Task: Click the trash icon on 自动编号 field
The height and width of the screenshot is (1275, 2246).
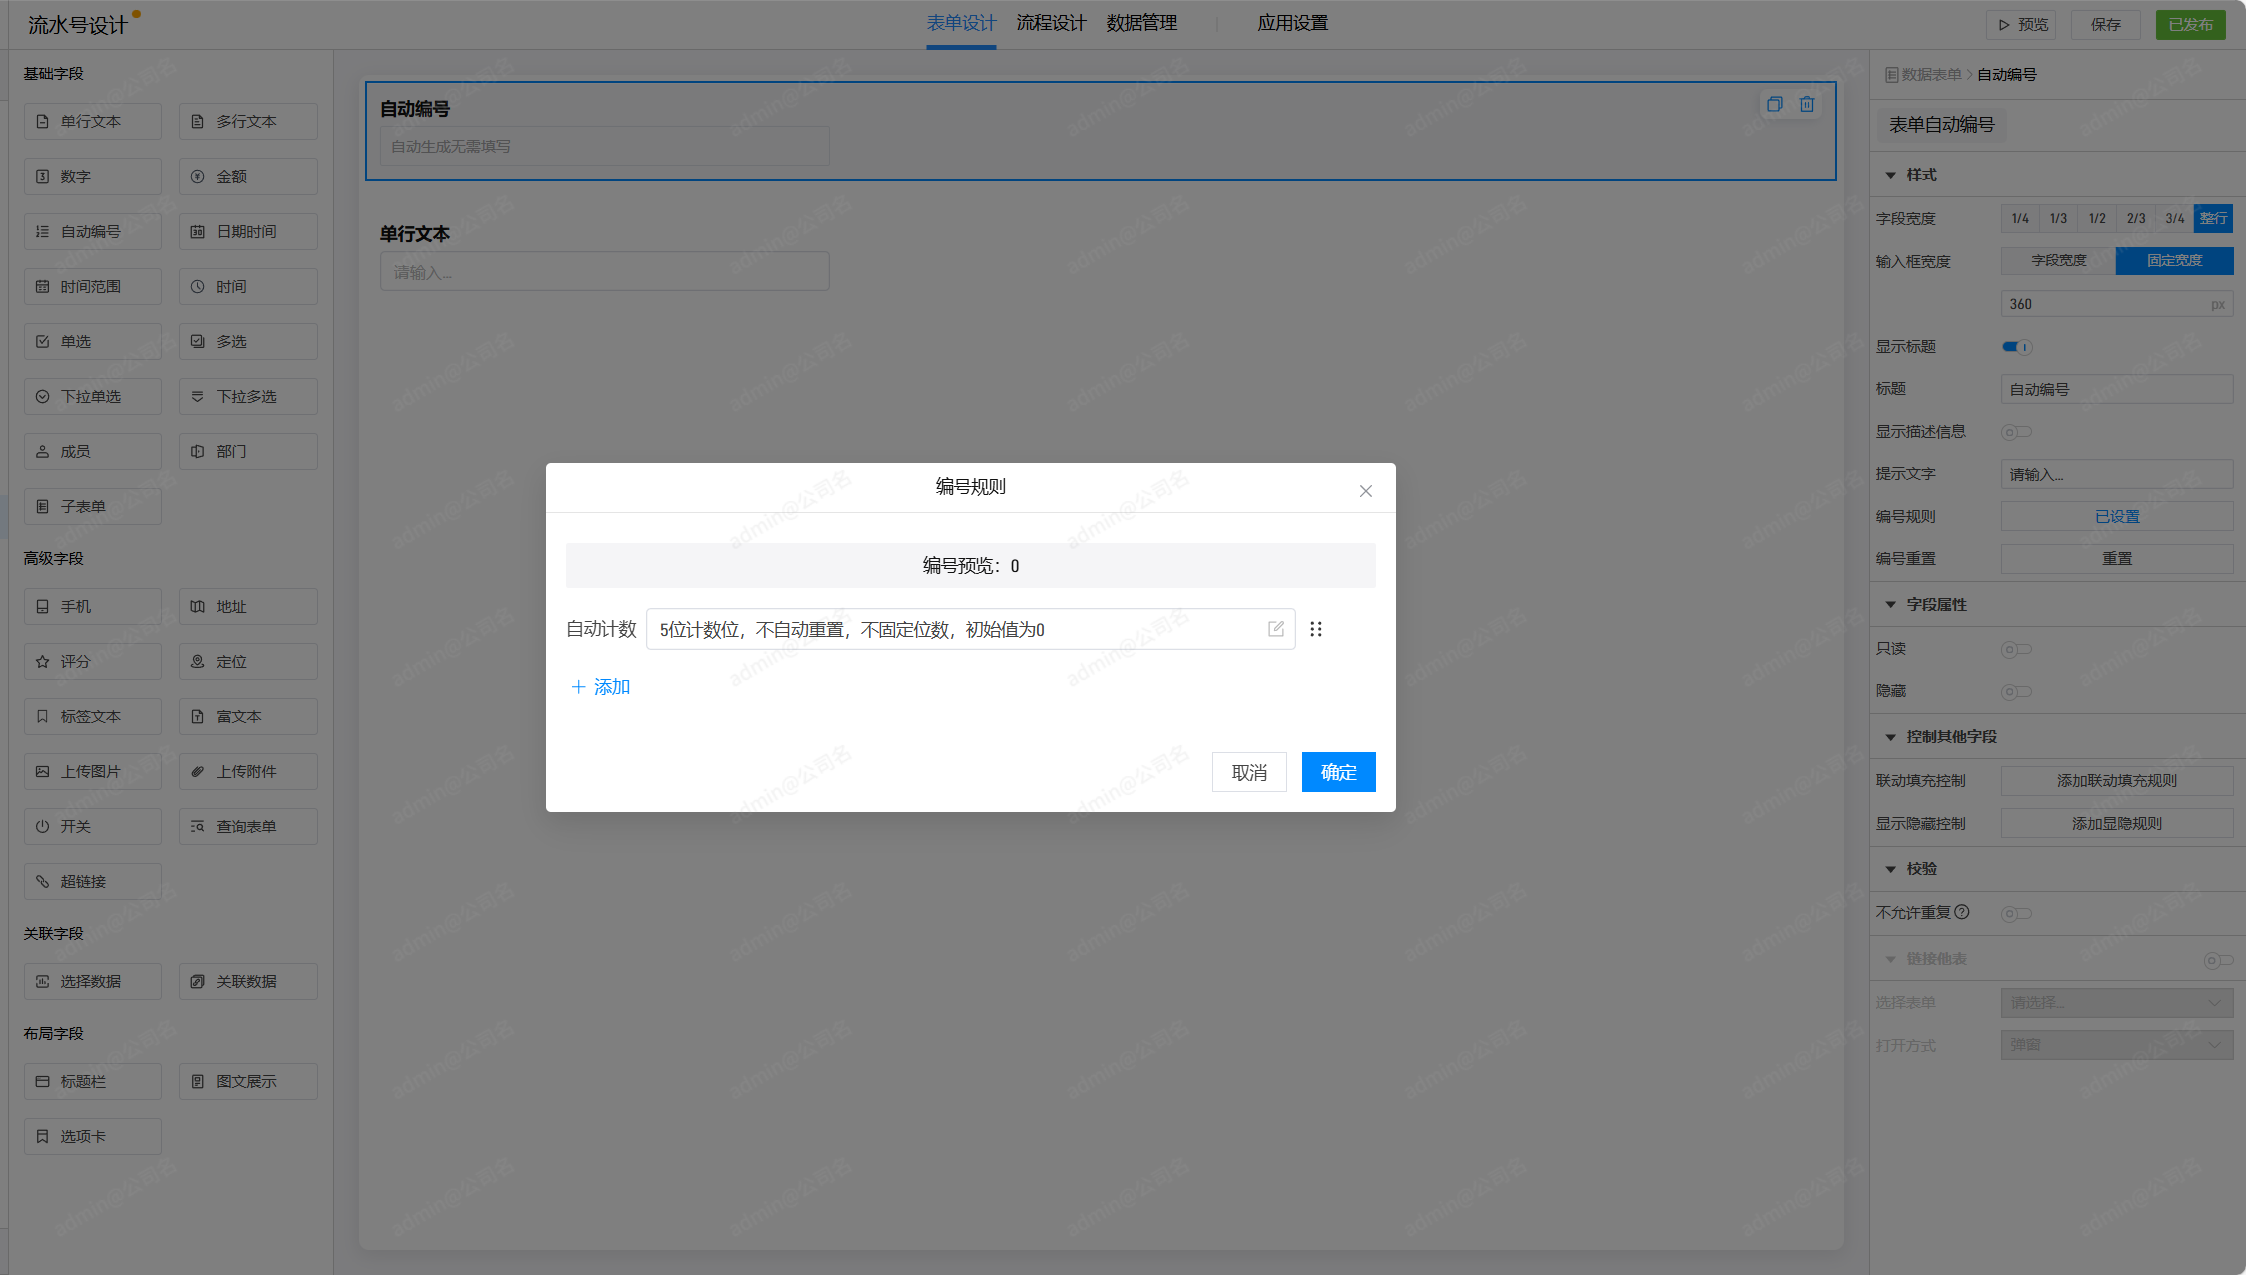Action: pyautogui.click(x=1807, y=104)
